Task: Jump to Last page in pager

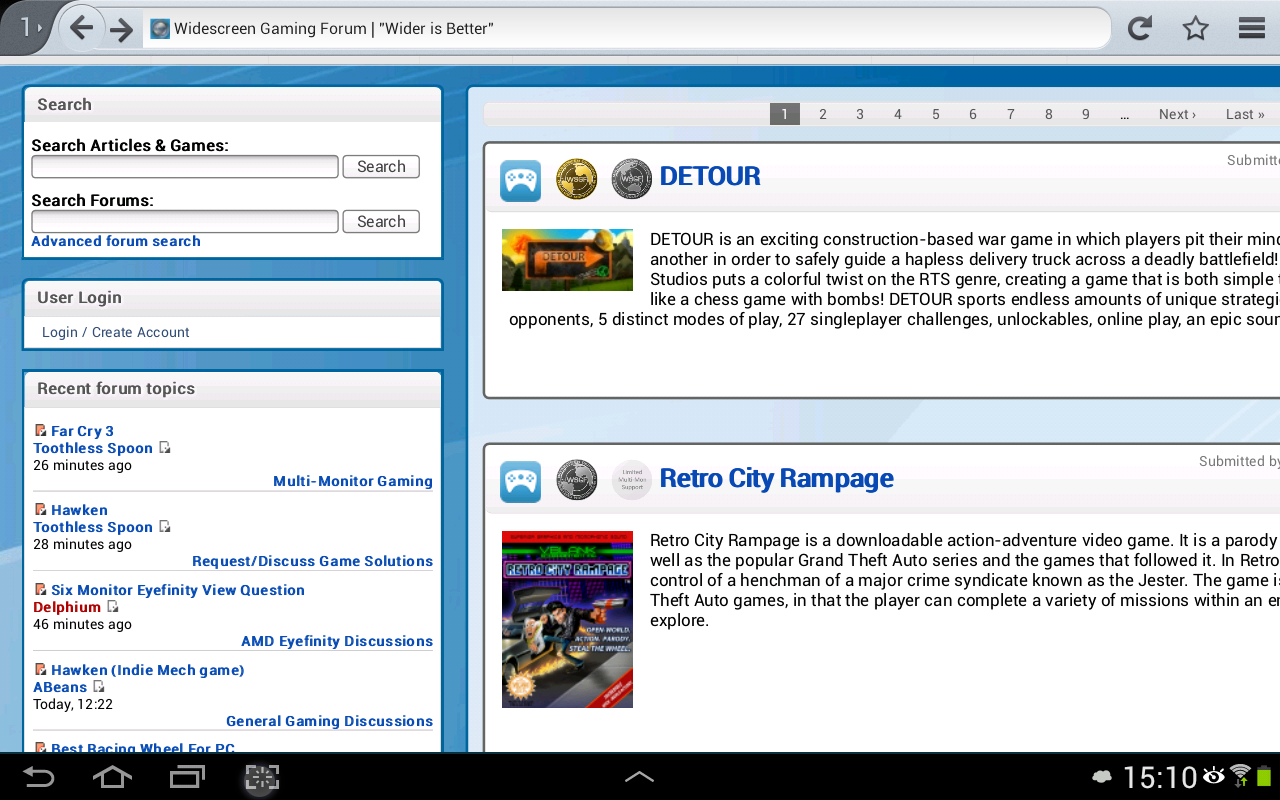Action: [x=1245, y=114]
